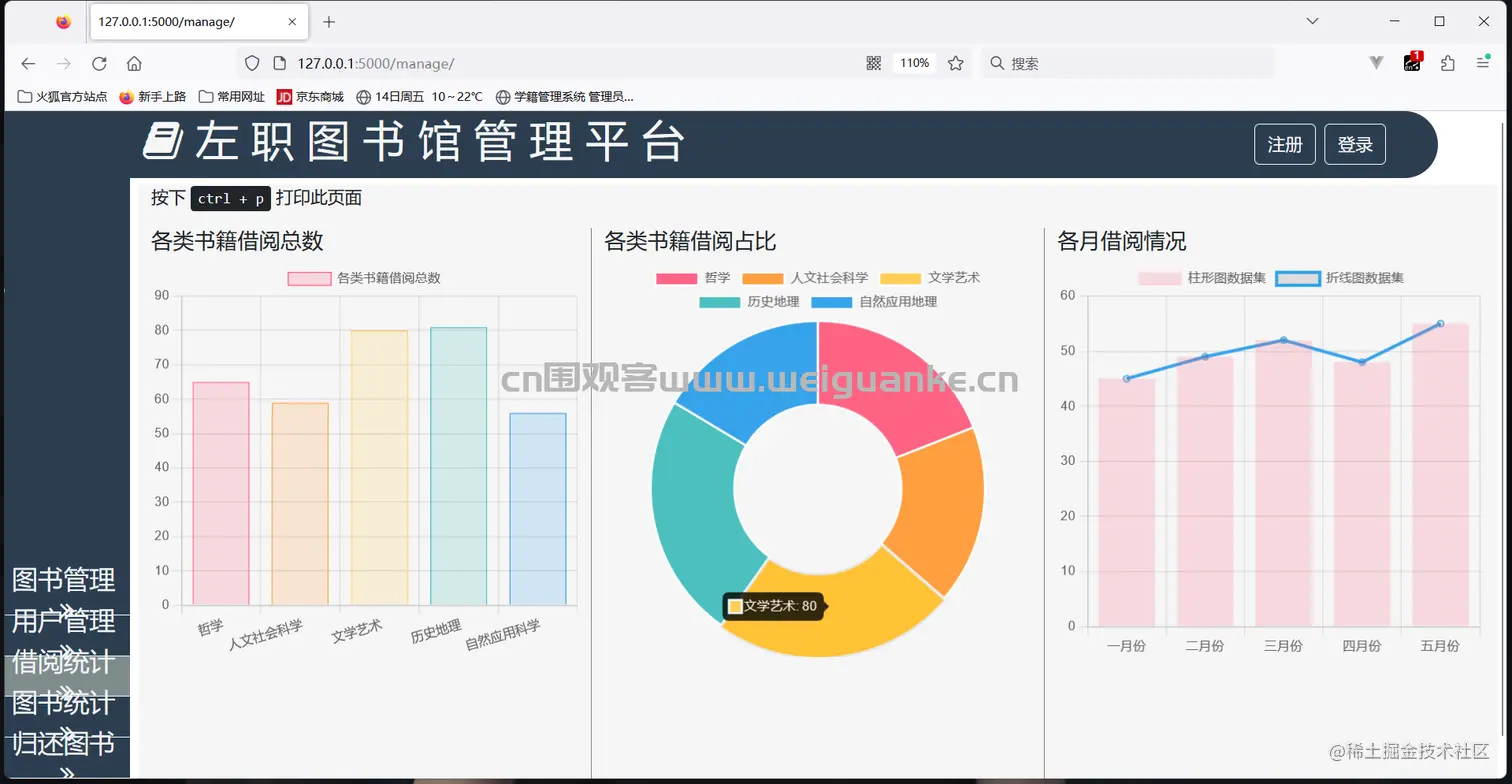Show site information from the page icon
This screenshot has height=784, width=1512.
coord(279,63)
